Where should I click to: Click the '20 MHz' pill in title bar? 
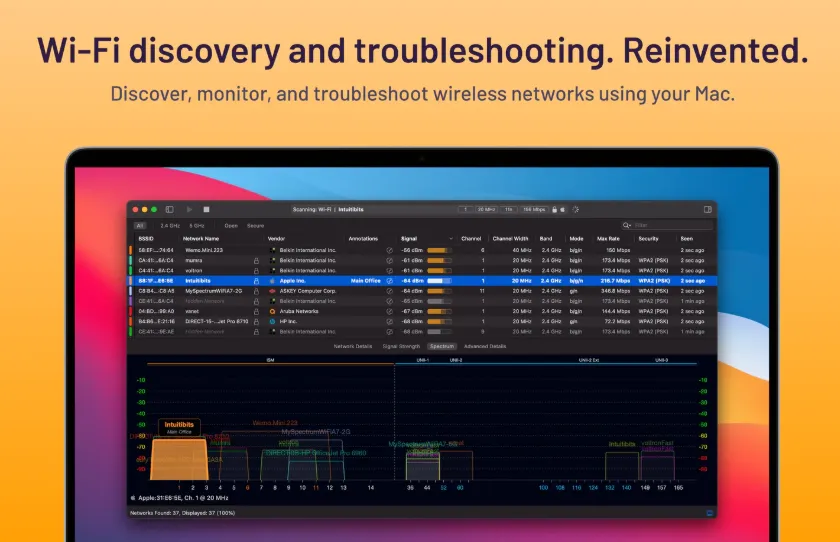tap(486, 209)
